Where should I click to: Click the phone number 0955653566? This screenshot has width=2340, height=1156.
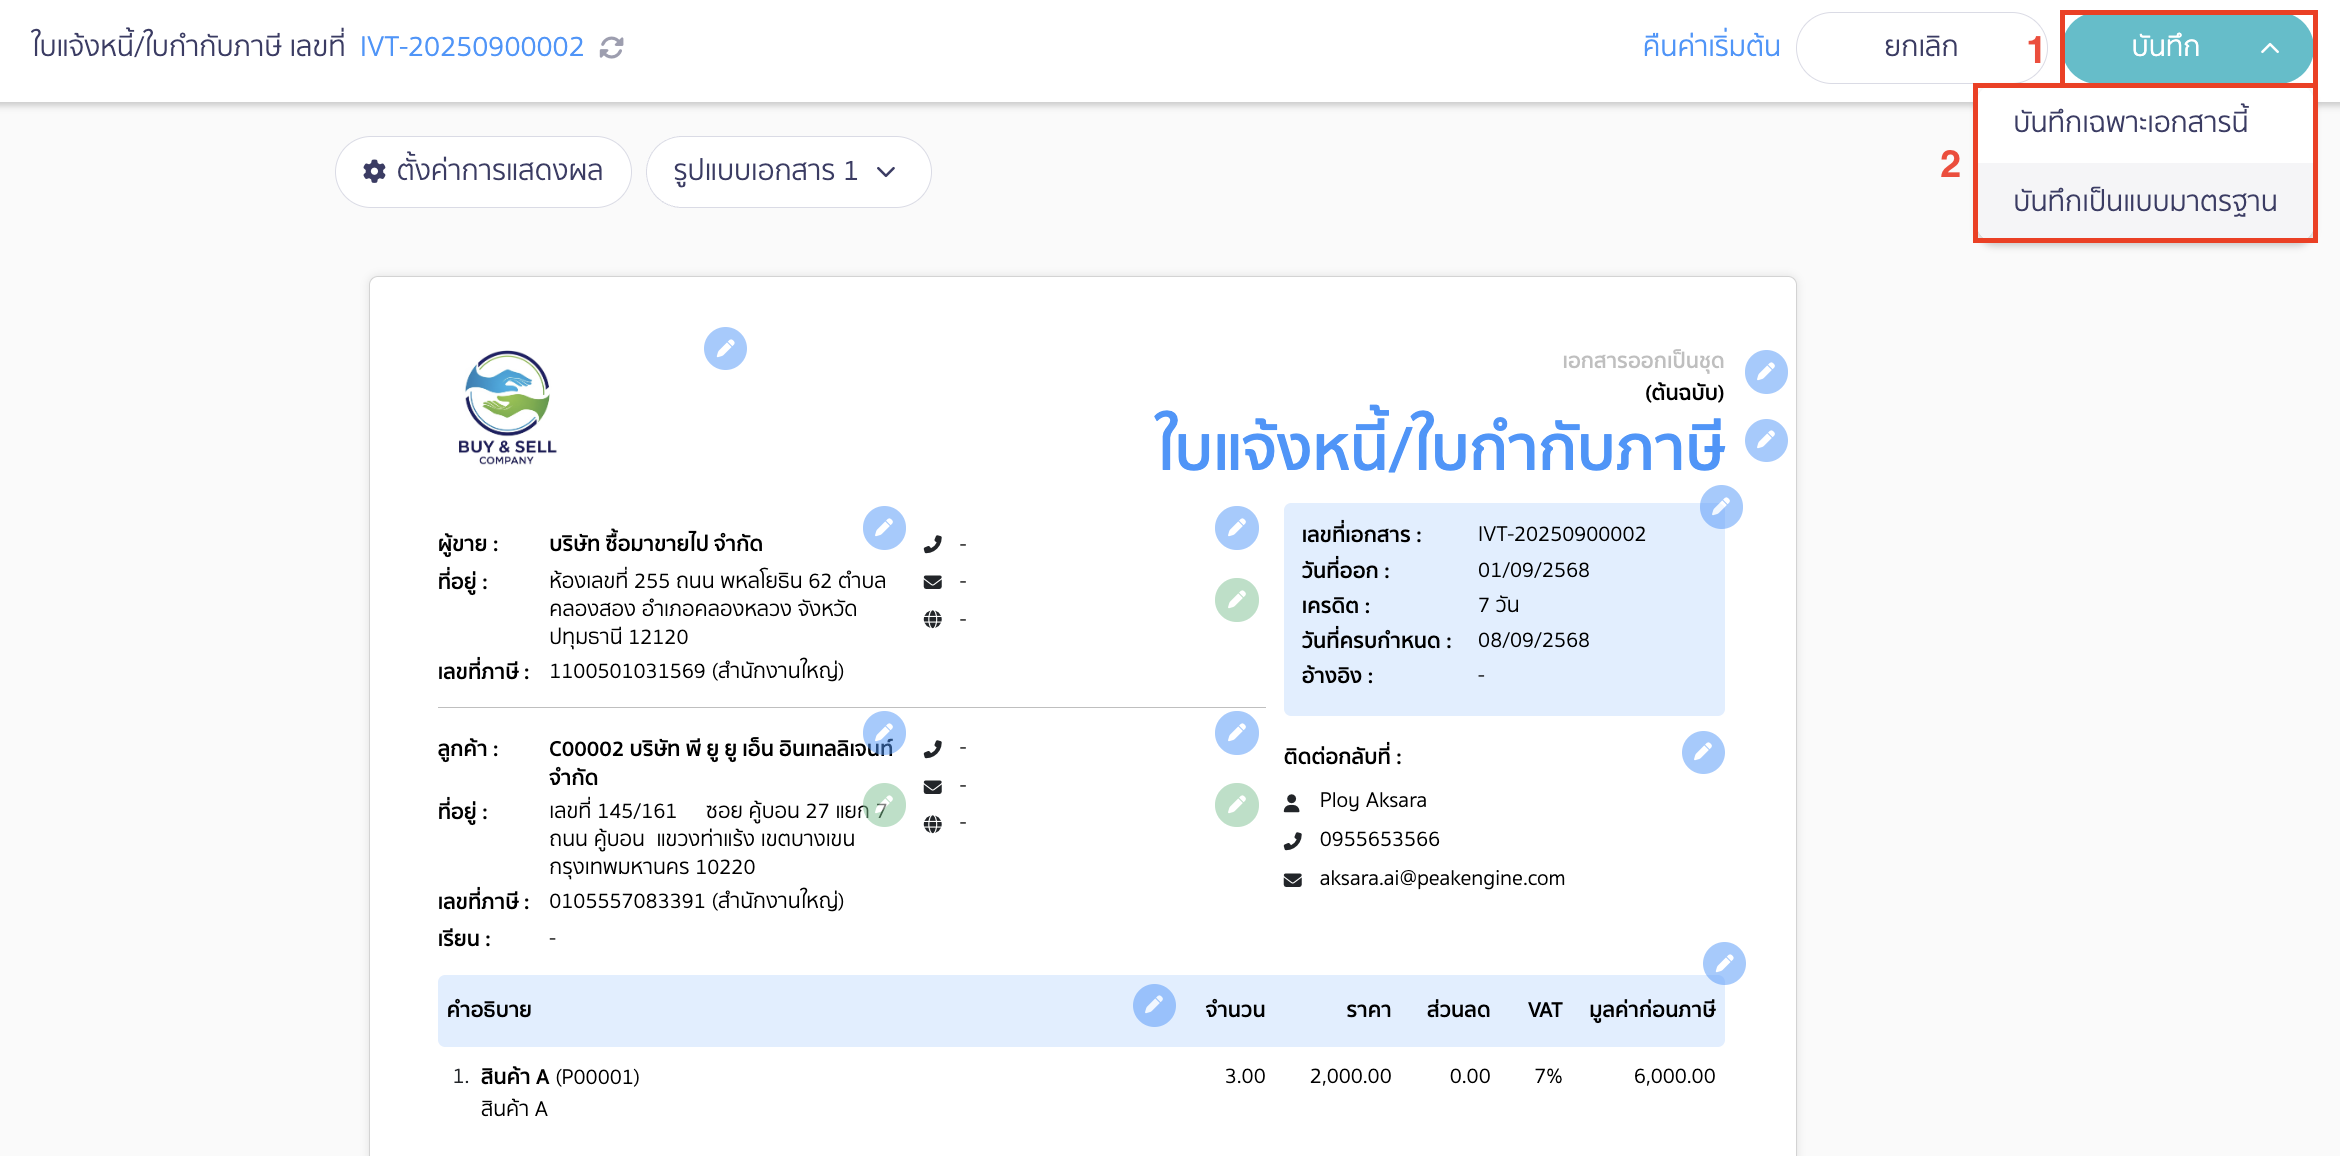coord(1379,839)
